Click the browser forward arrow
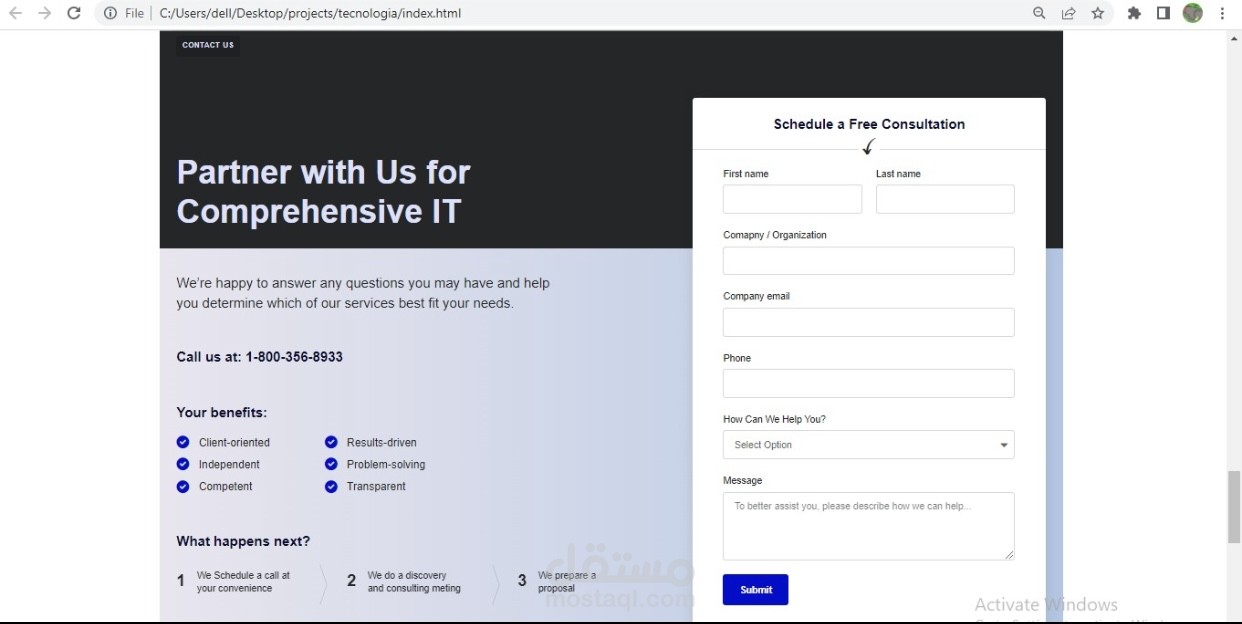The width and height of the screenshot is (1242, 624). tap(44, 13)
